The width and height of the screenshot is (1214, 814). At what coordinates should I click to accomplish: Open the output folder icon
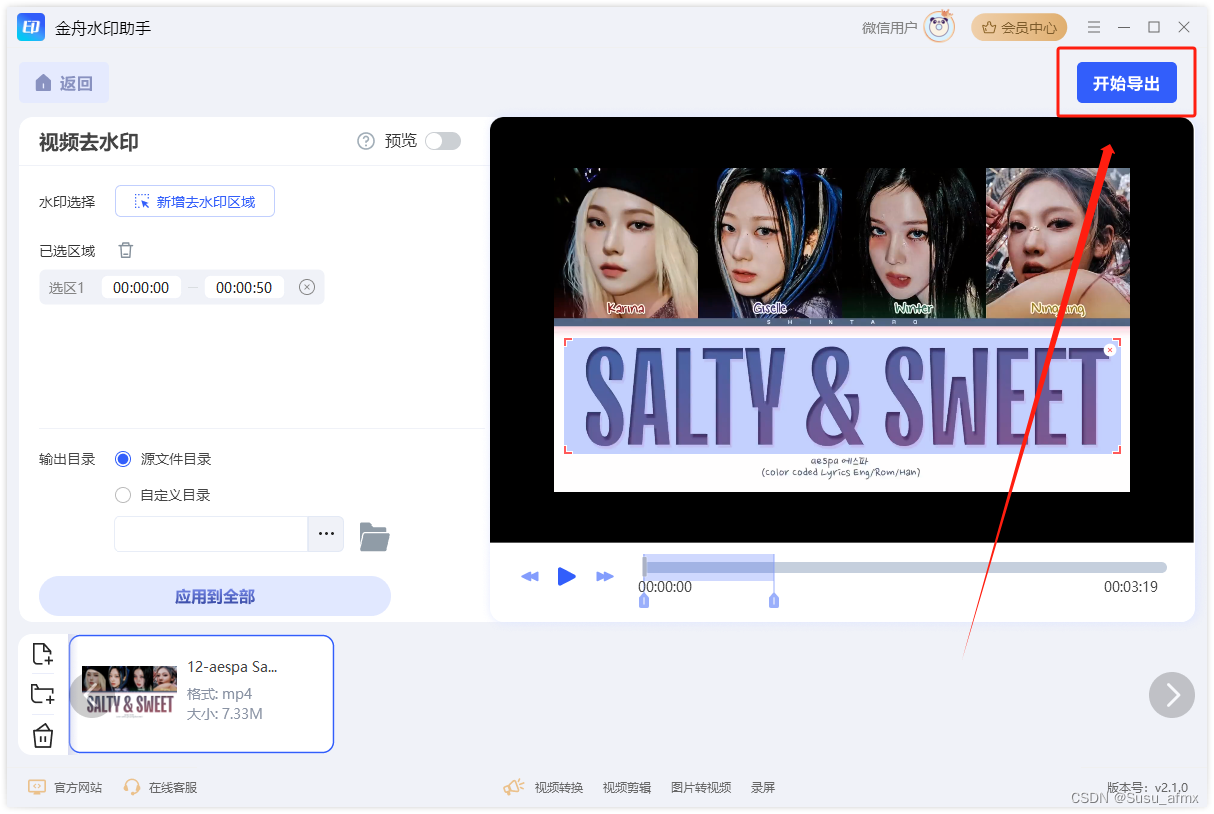pos(374,536)
